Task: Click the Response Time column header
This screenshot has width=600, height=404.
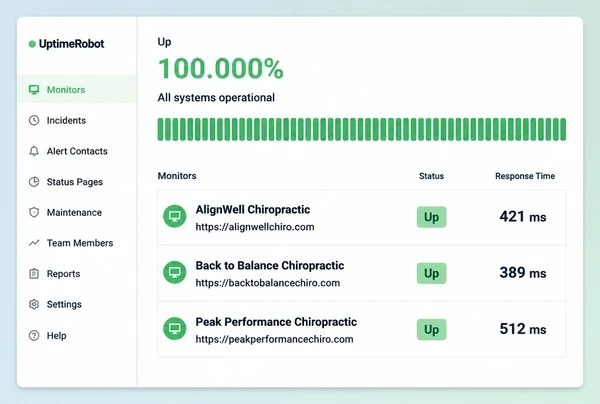Action: 525,176
